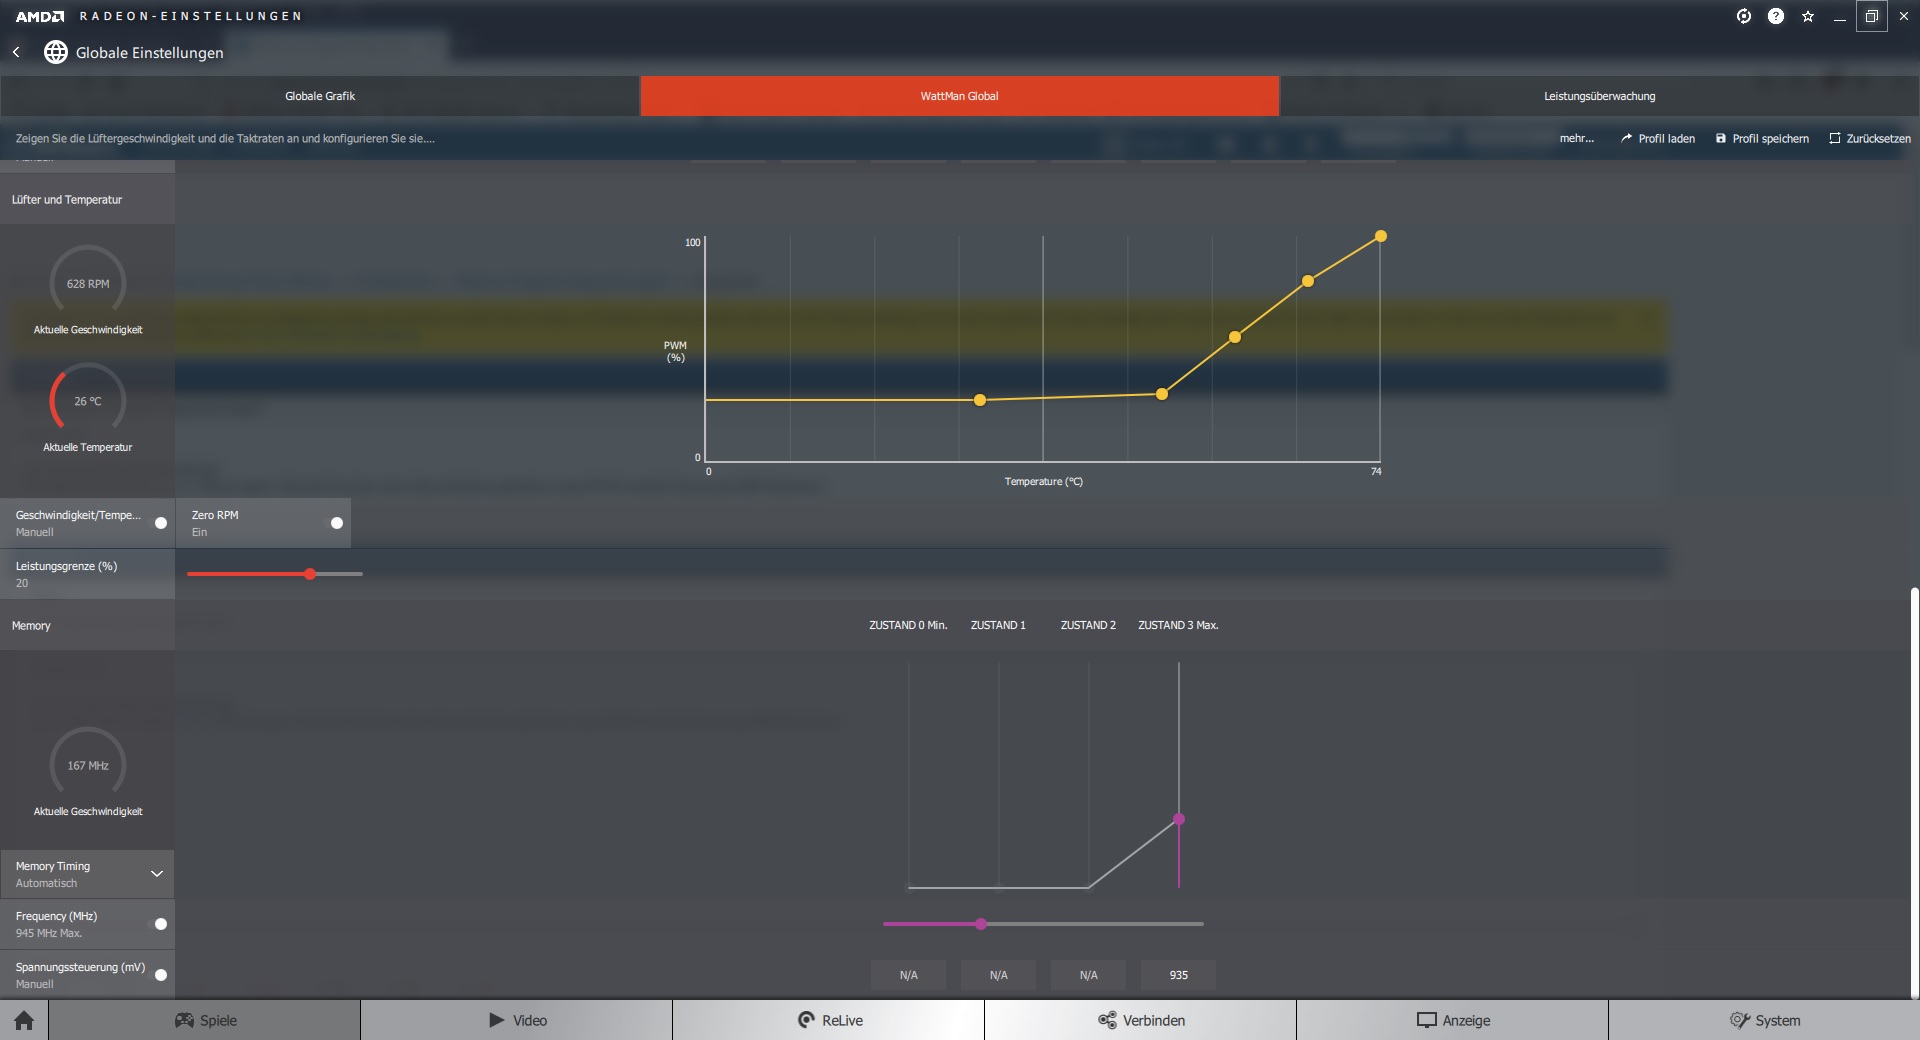Select the first fan curve point
Viewport: 1920px width, 1040px height.
(980, 400)
